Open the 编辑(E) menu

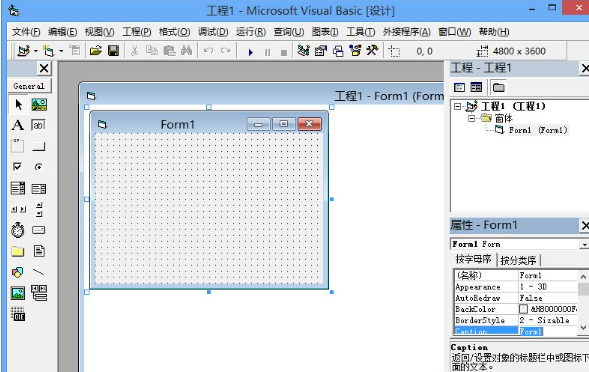coord(62,32)
